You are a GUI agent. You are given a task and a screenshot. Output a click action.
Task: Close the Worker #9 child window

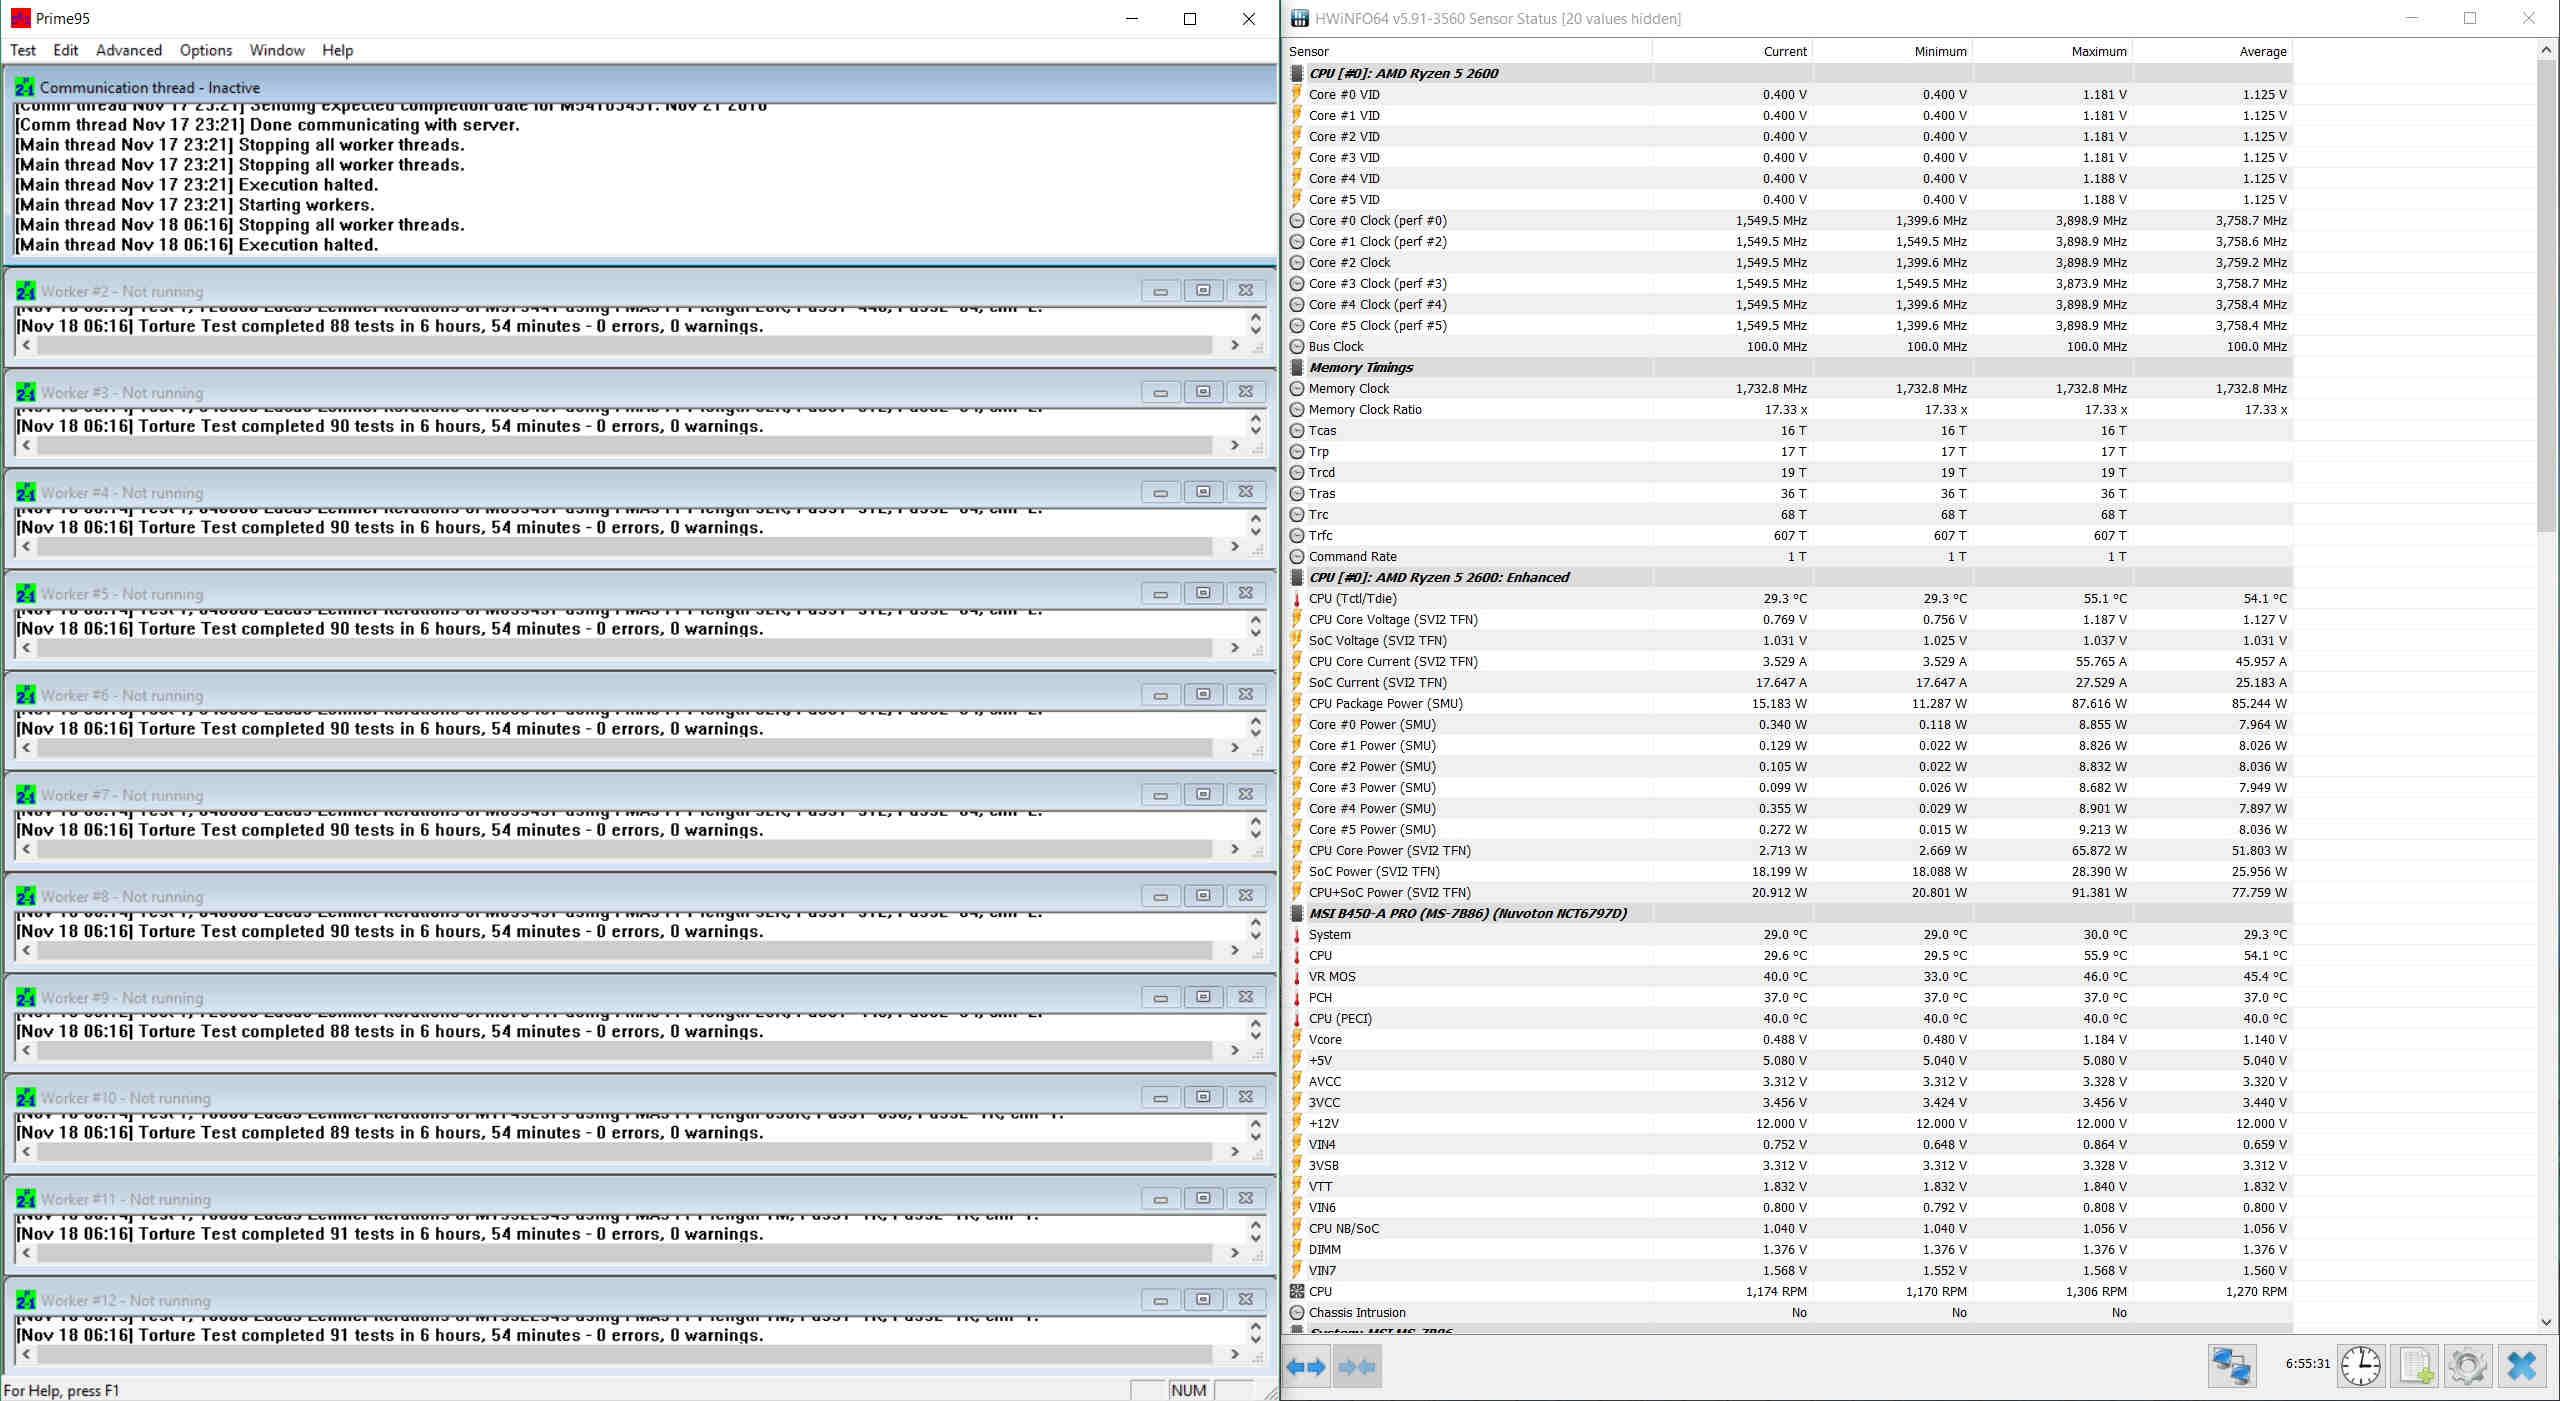point(1245,997)
